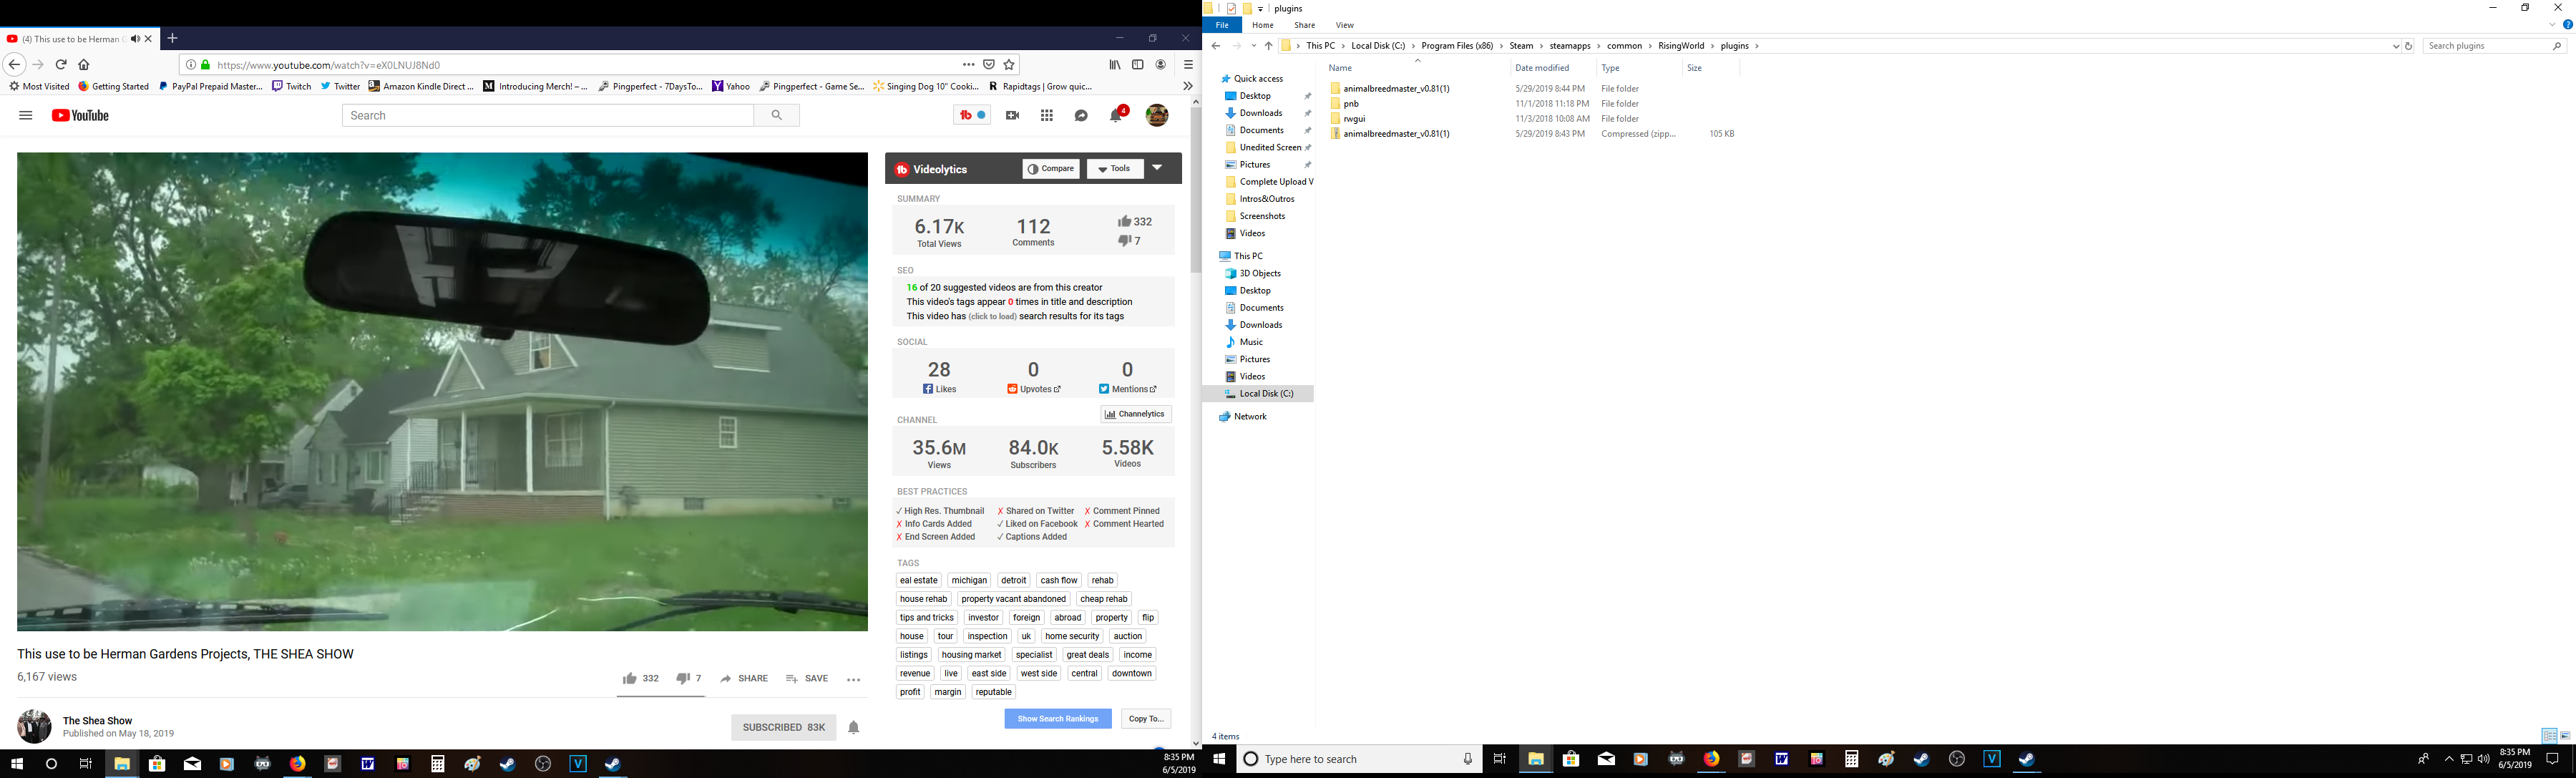Click The Shea Show channel name link
Image resolution: width=2576 pixels, height=778 pixels.
pos(97,721)
